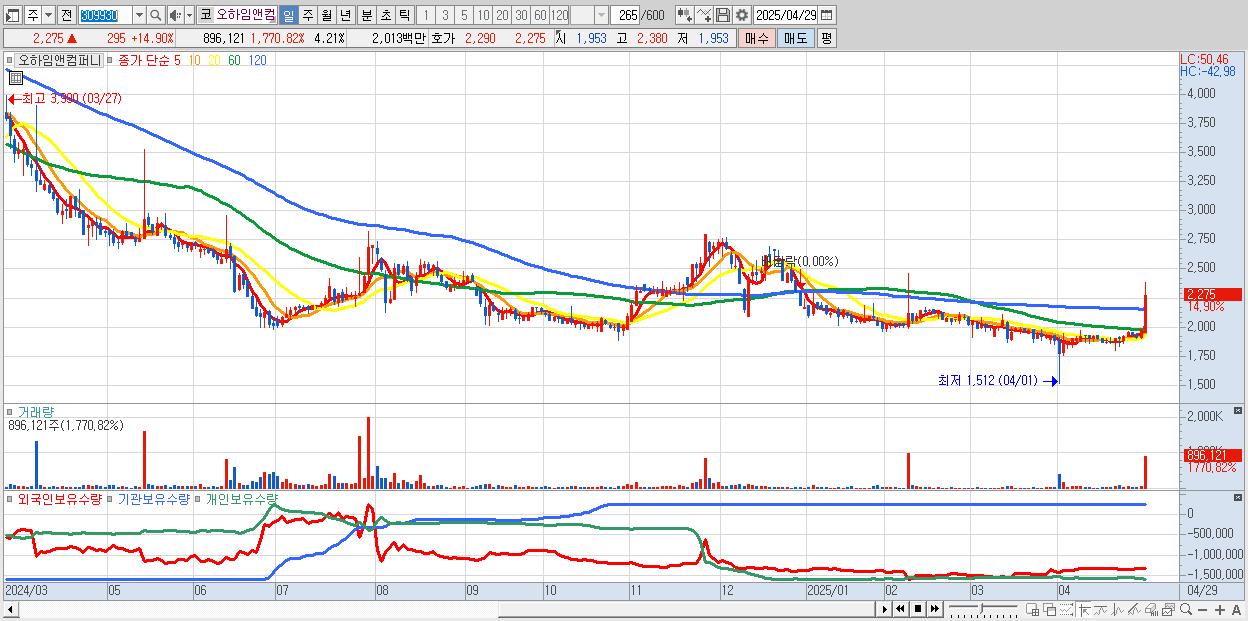
Task: Select the 초 second period tab
Action: [x=385, y=15]
